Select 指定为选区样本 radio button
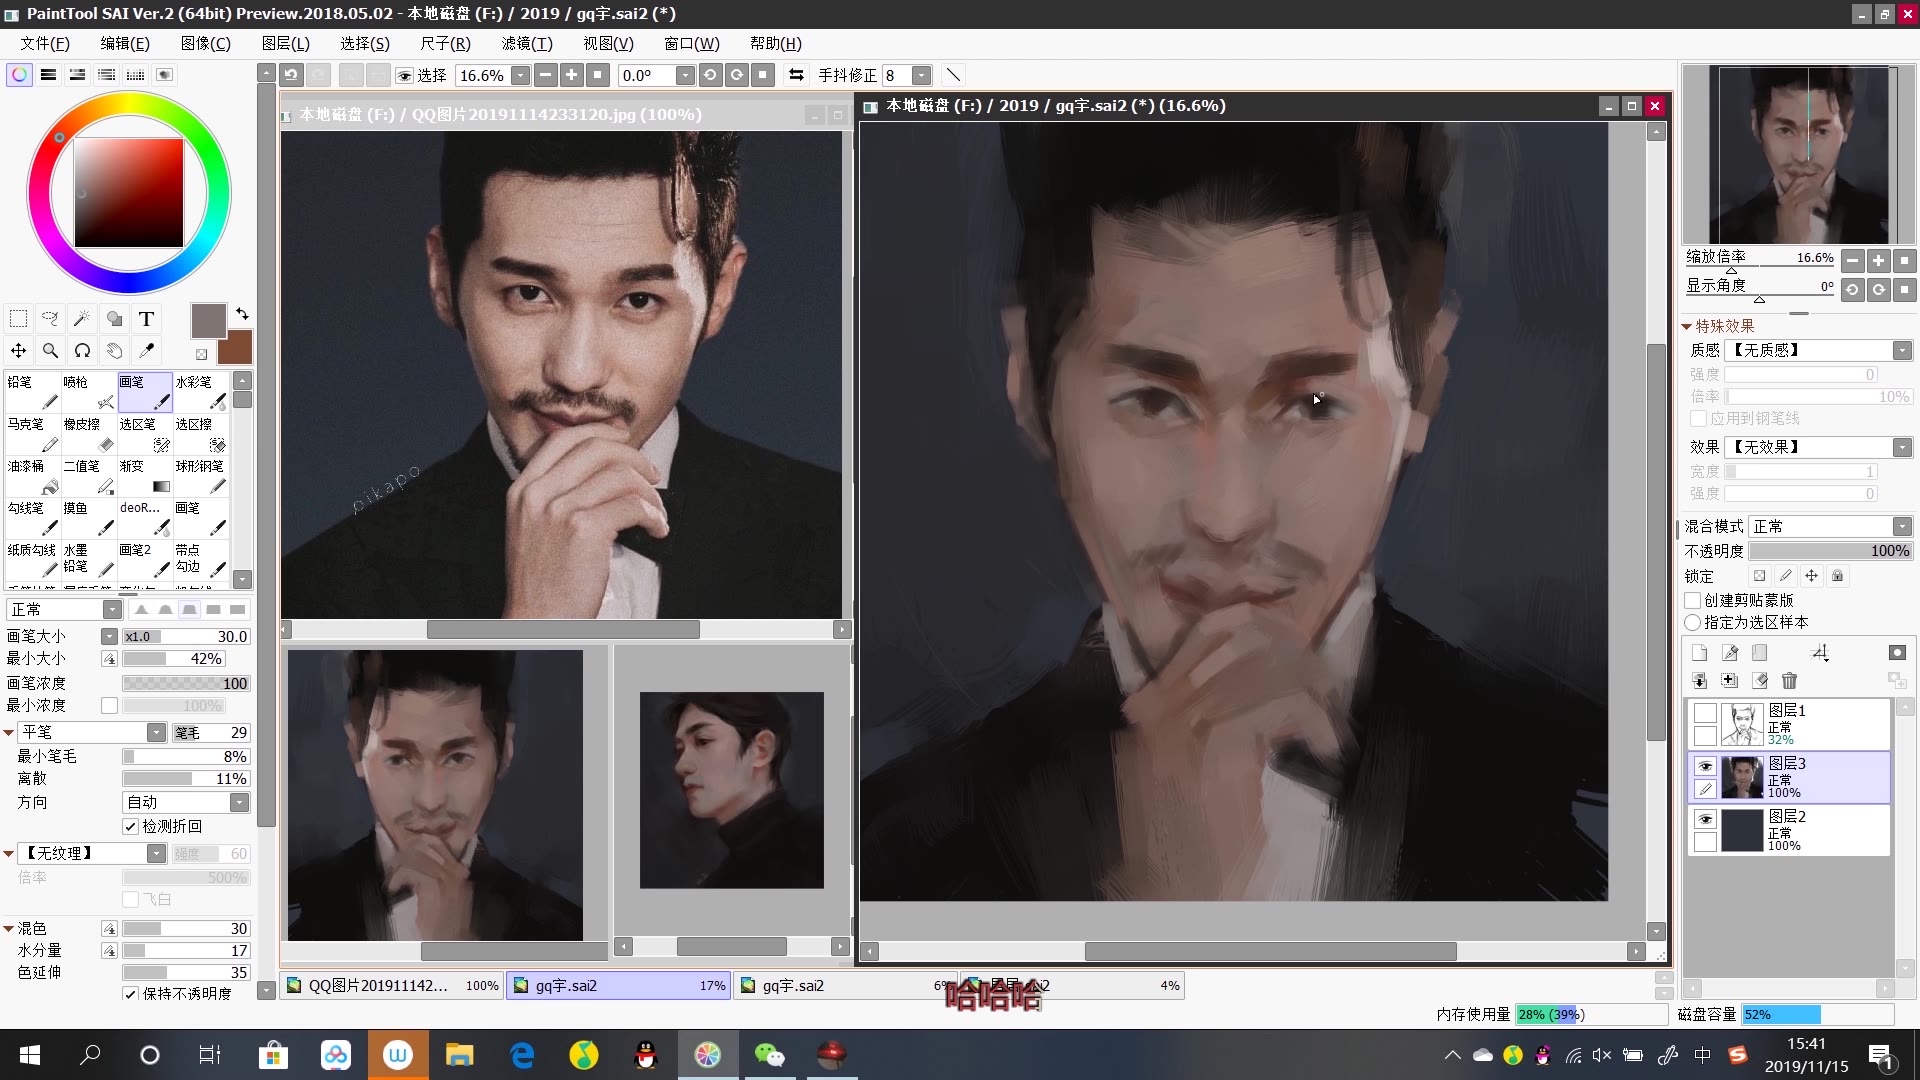This screenshot has width=1920, height=1080. [1693, 622]
